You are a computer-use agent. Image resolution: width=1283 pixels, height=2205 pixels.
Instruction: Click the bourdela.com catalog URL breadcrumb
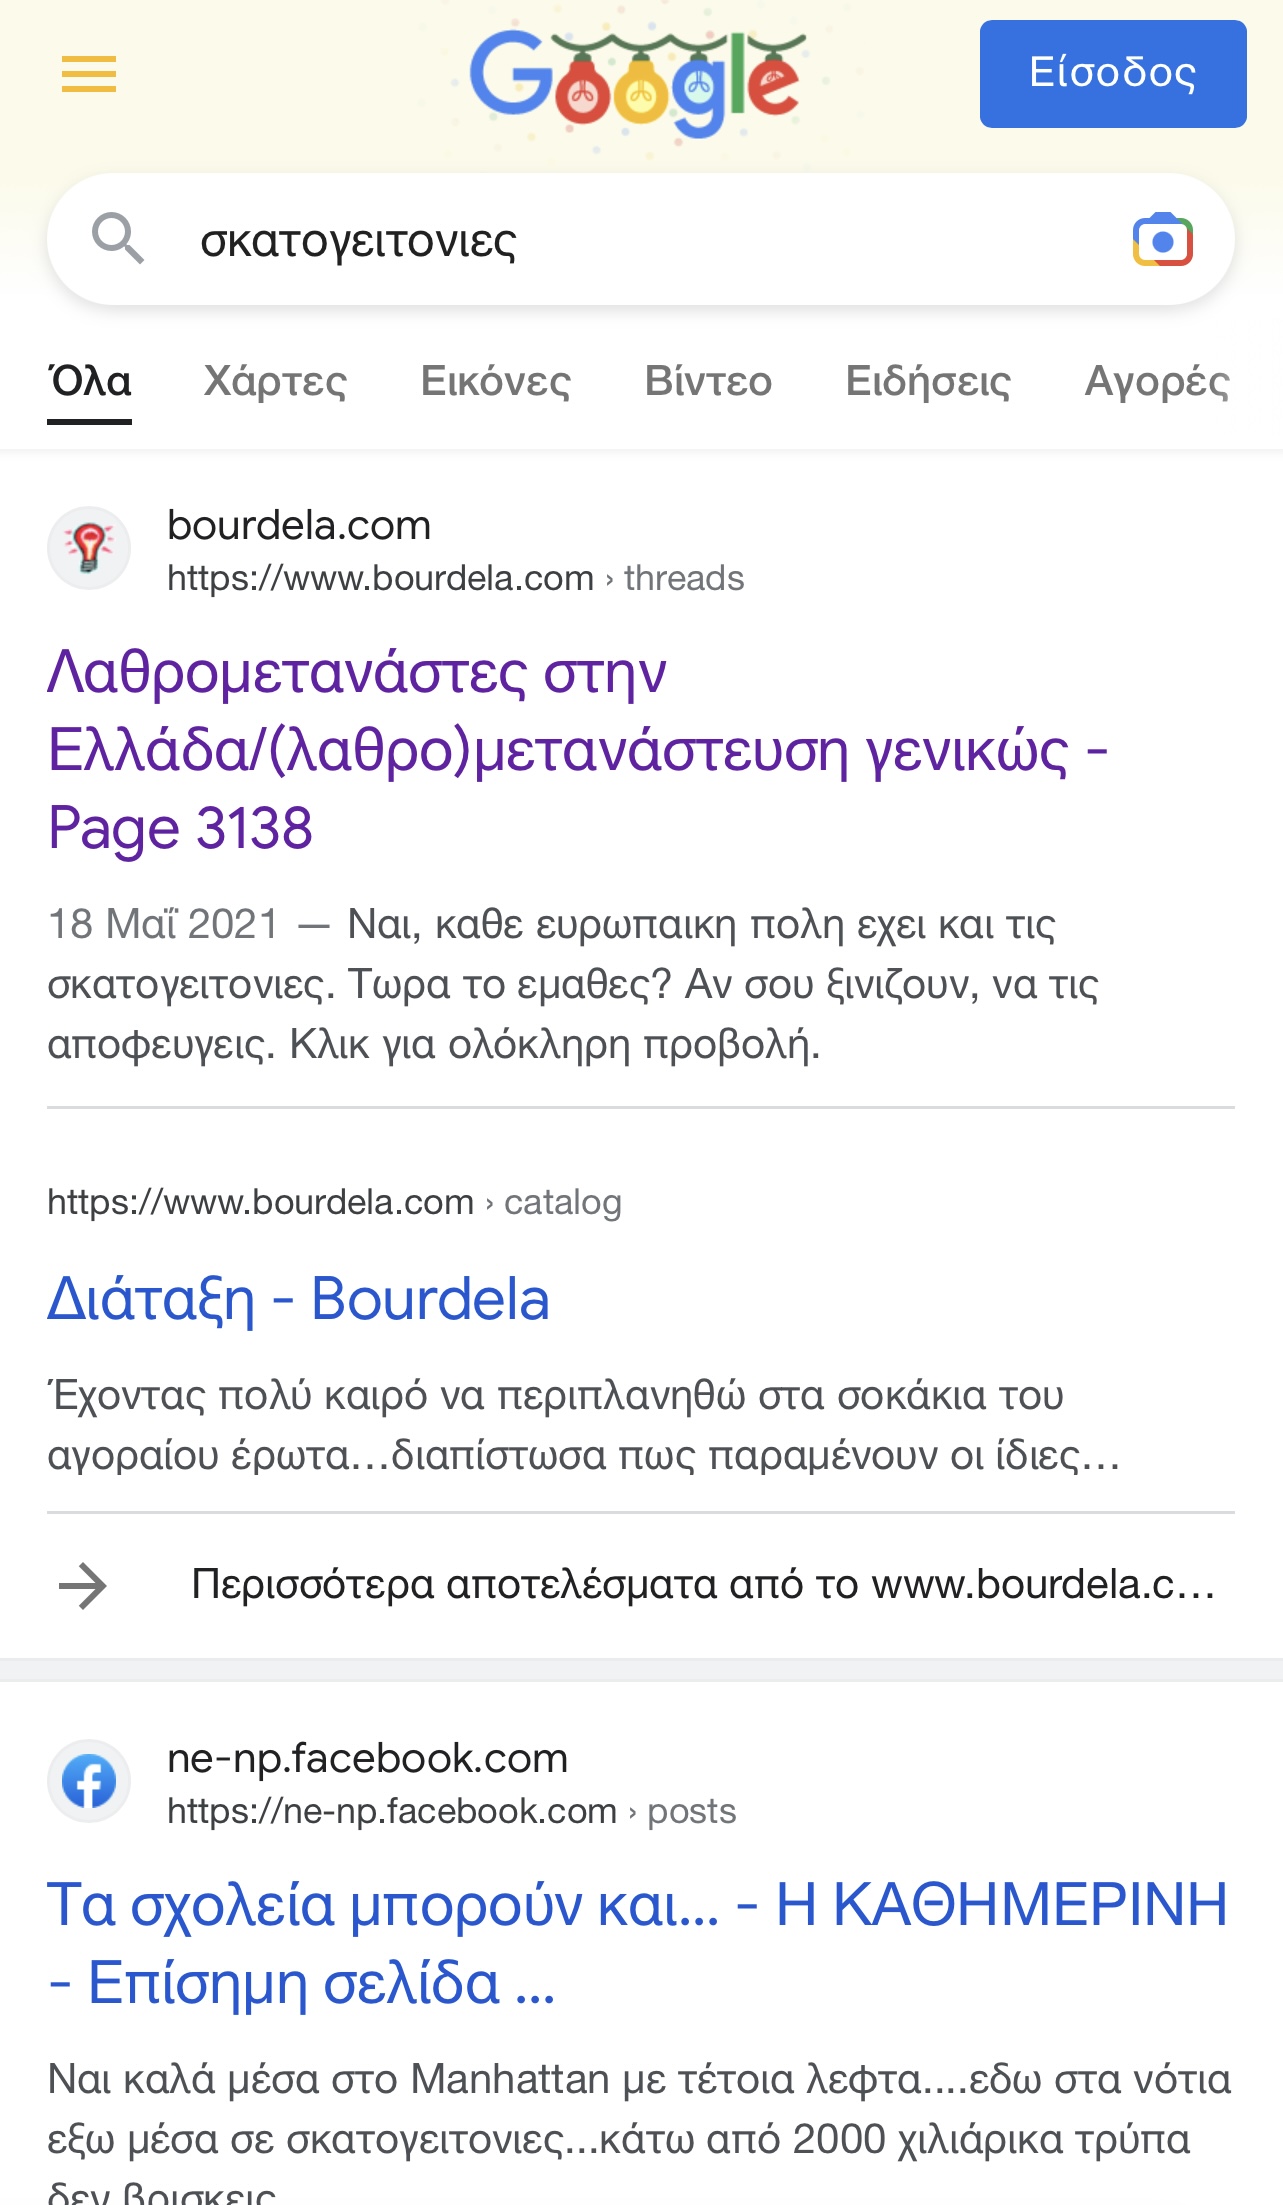334,1202
